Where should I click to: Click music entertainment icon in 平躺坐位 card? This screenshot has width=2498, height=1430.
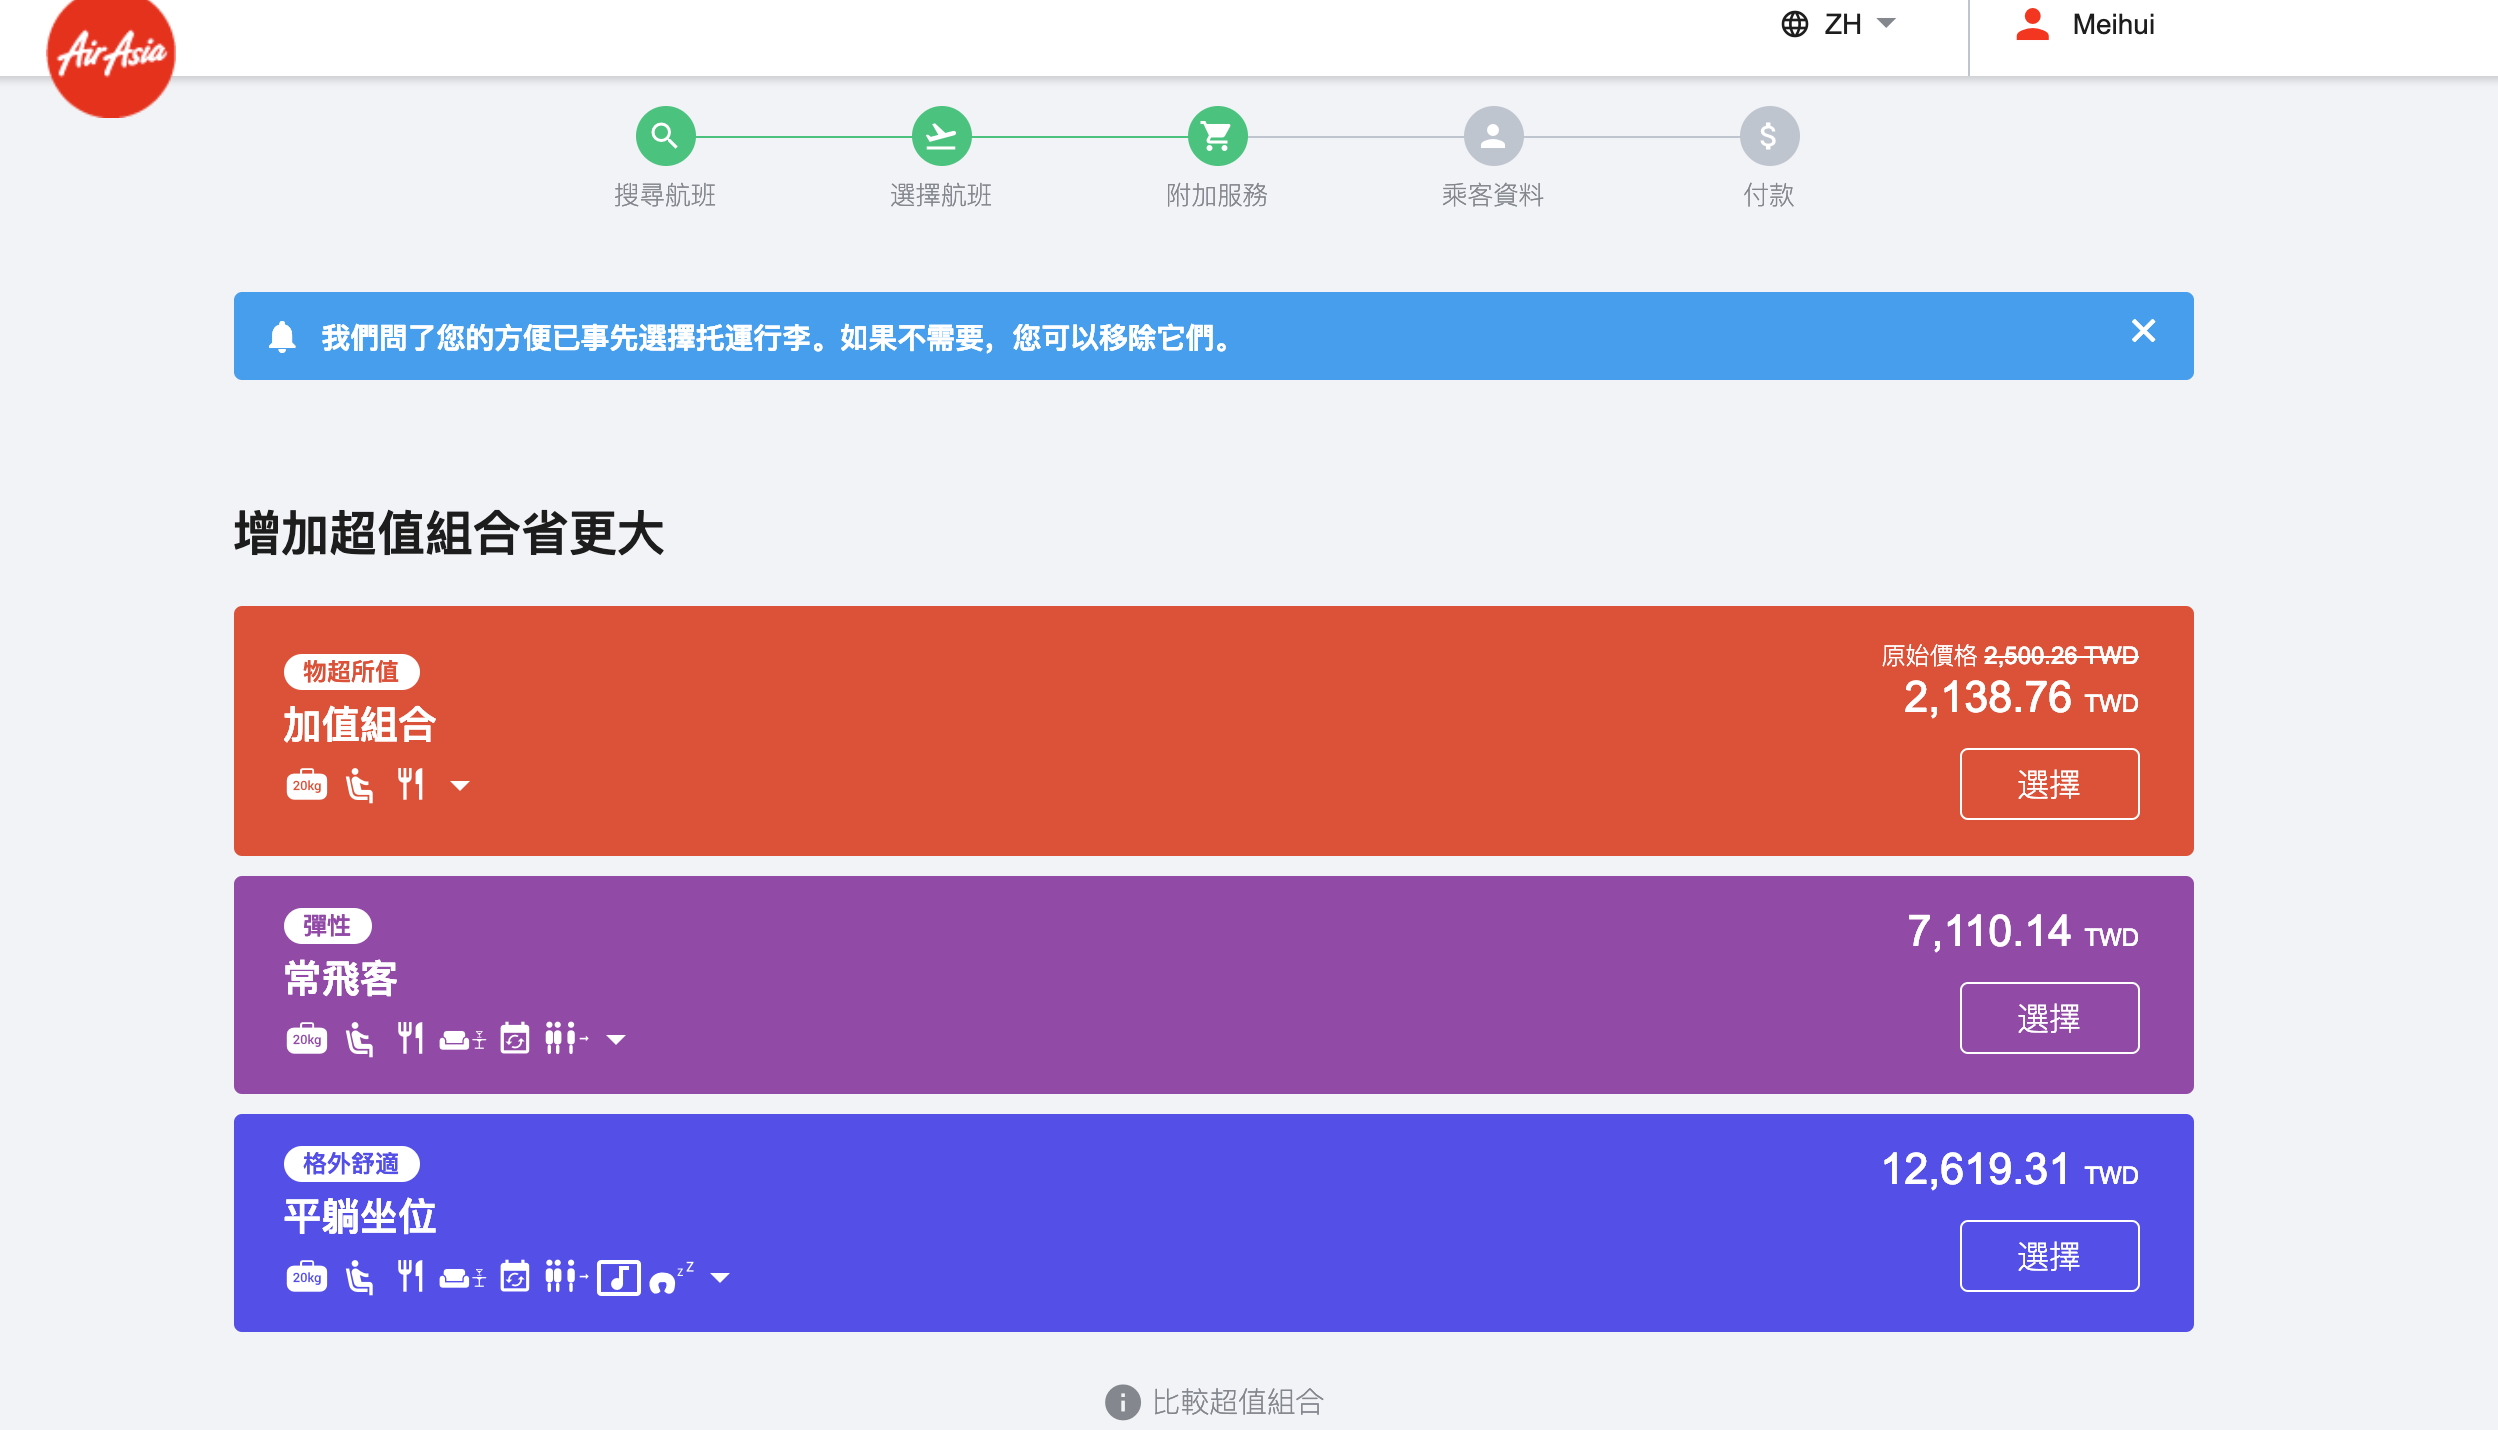point(619,1277)
